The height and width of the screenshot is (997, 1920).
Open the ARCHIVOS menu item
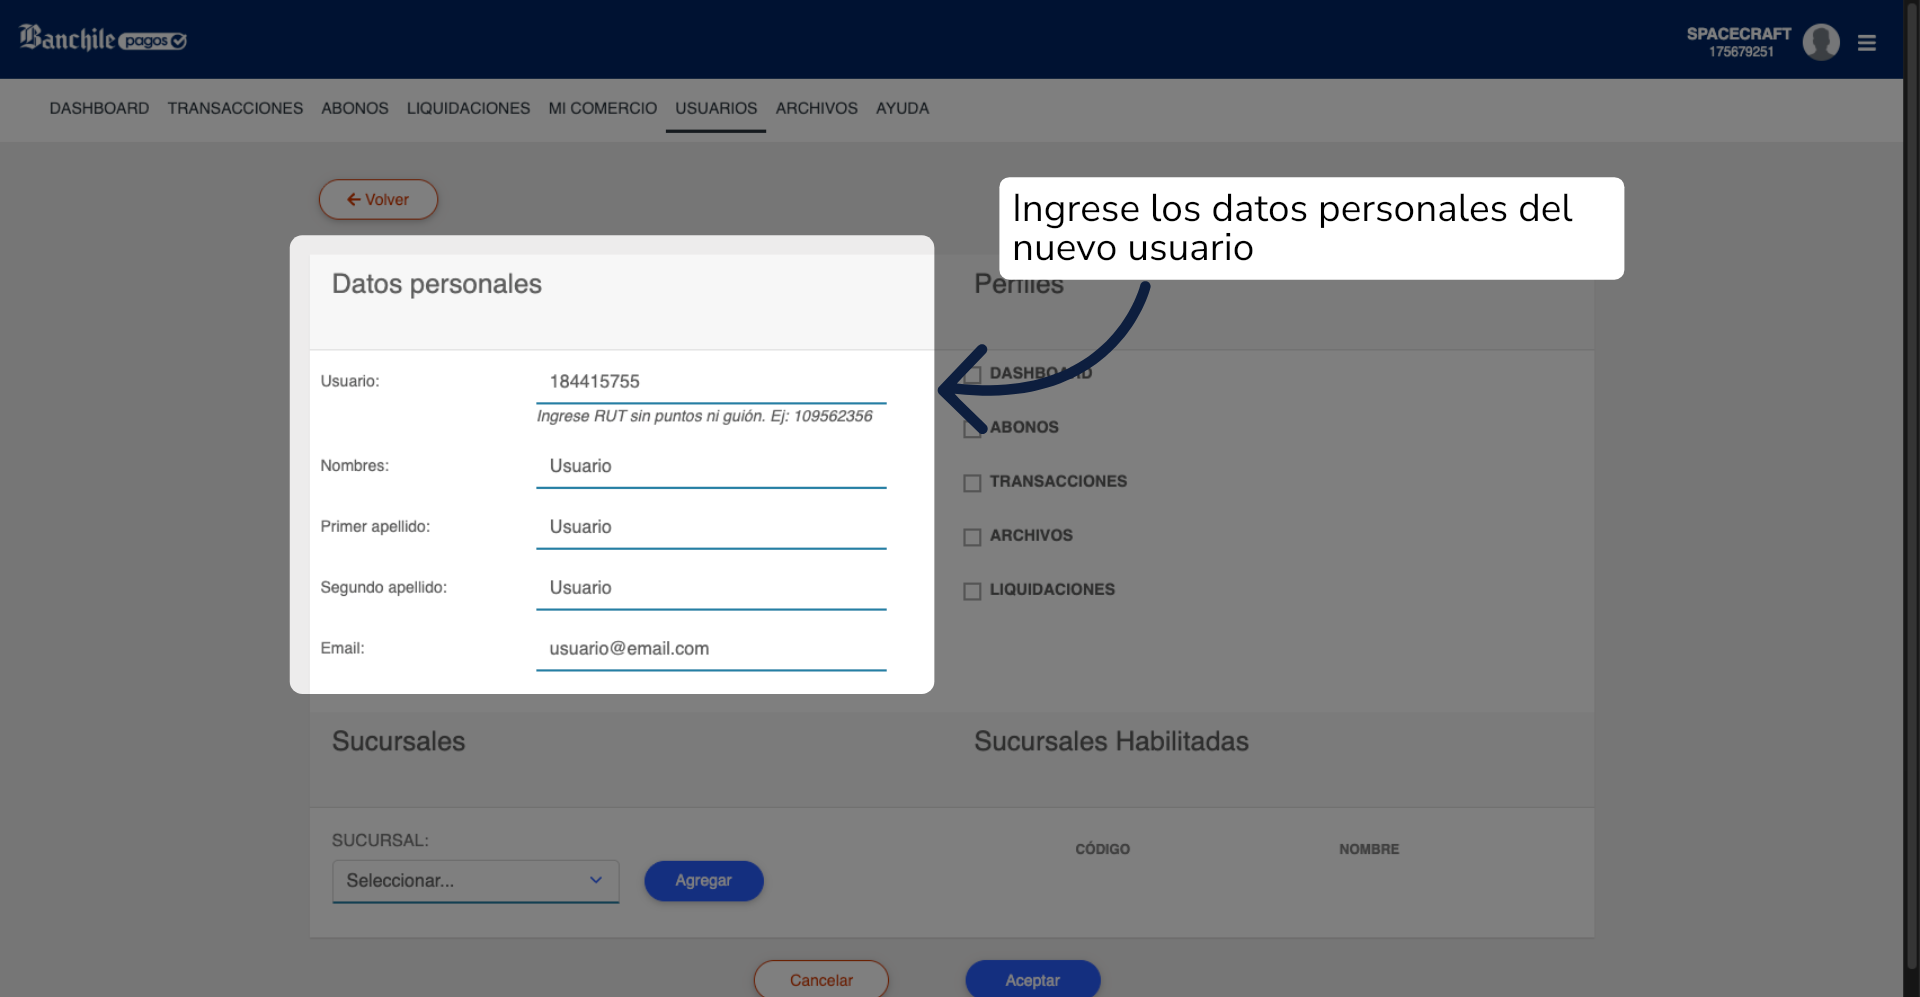pyautogui.click(x=816, y=108)
